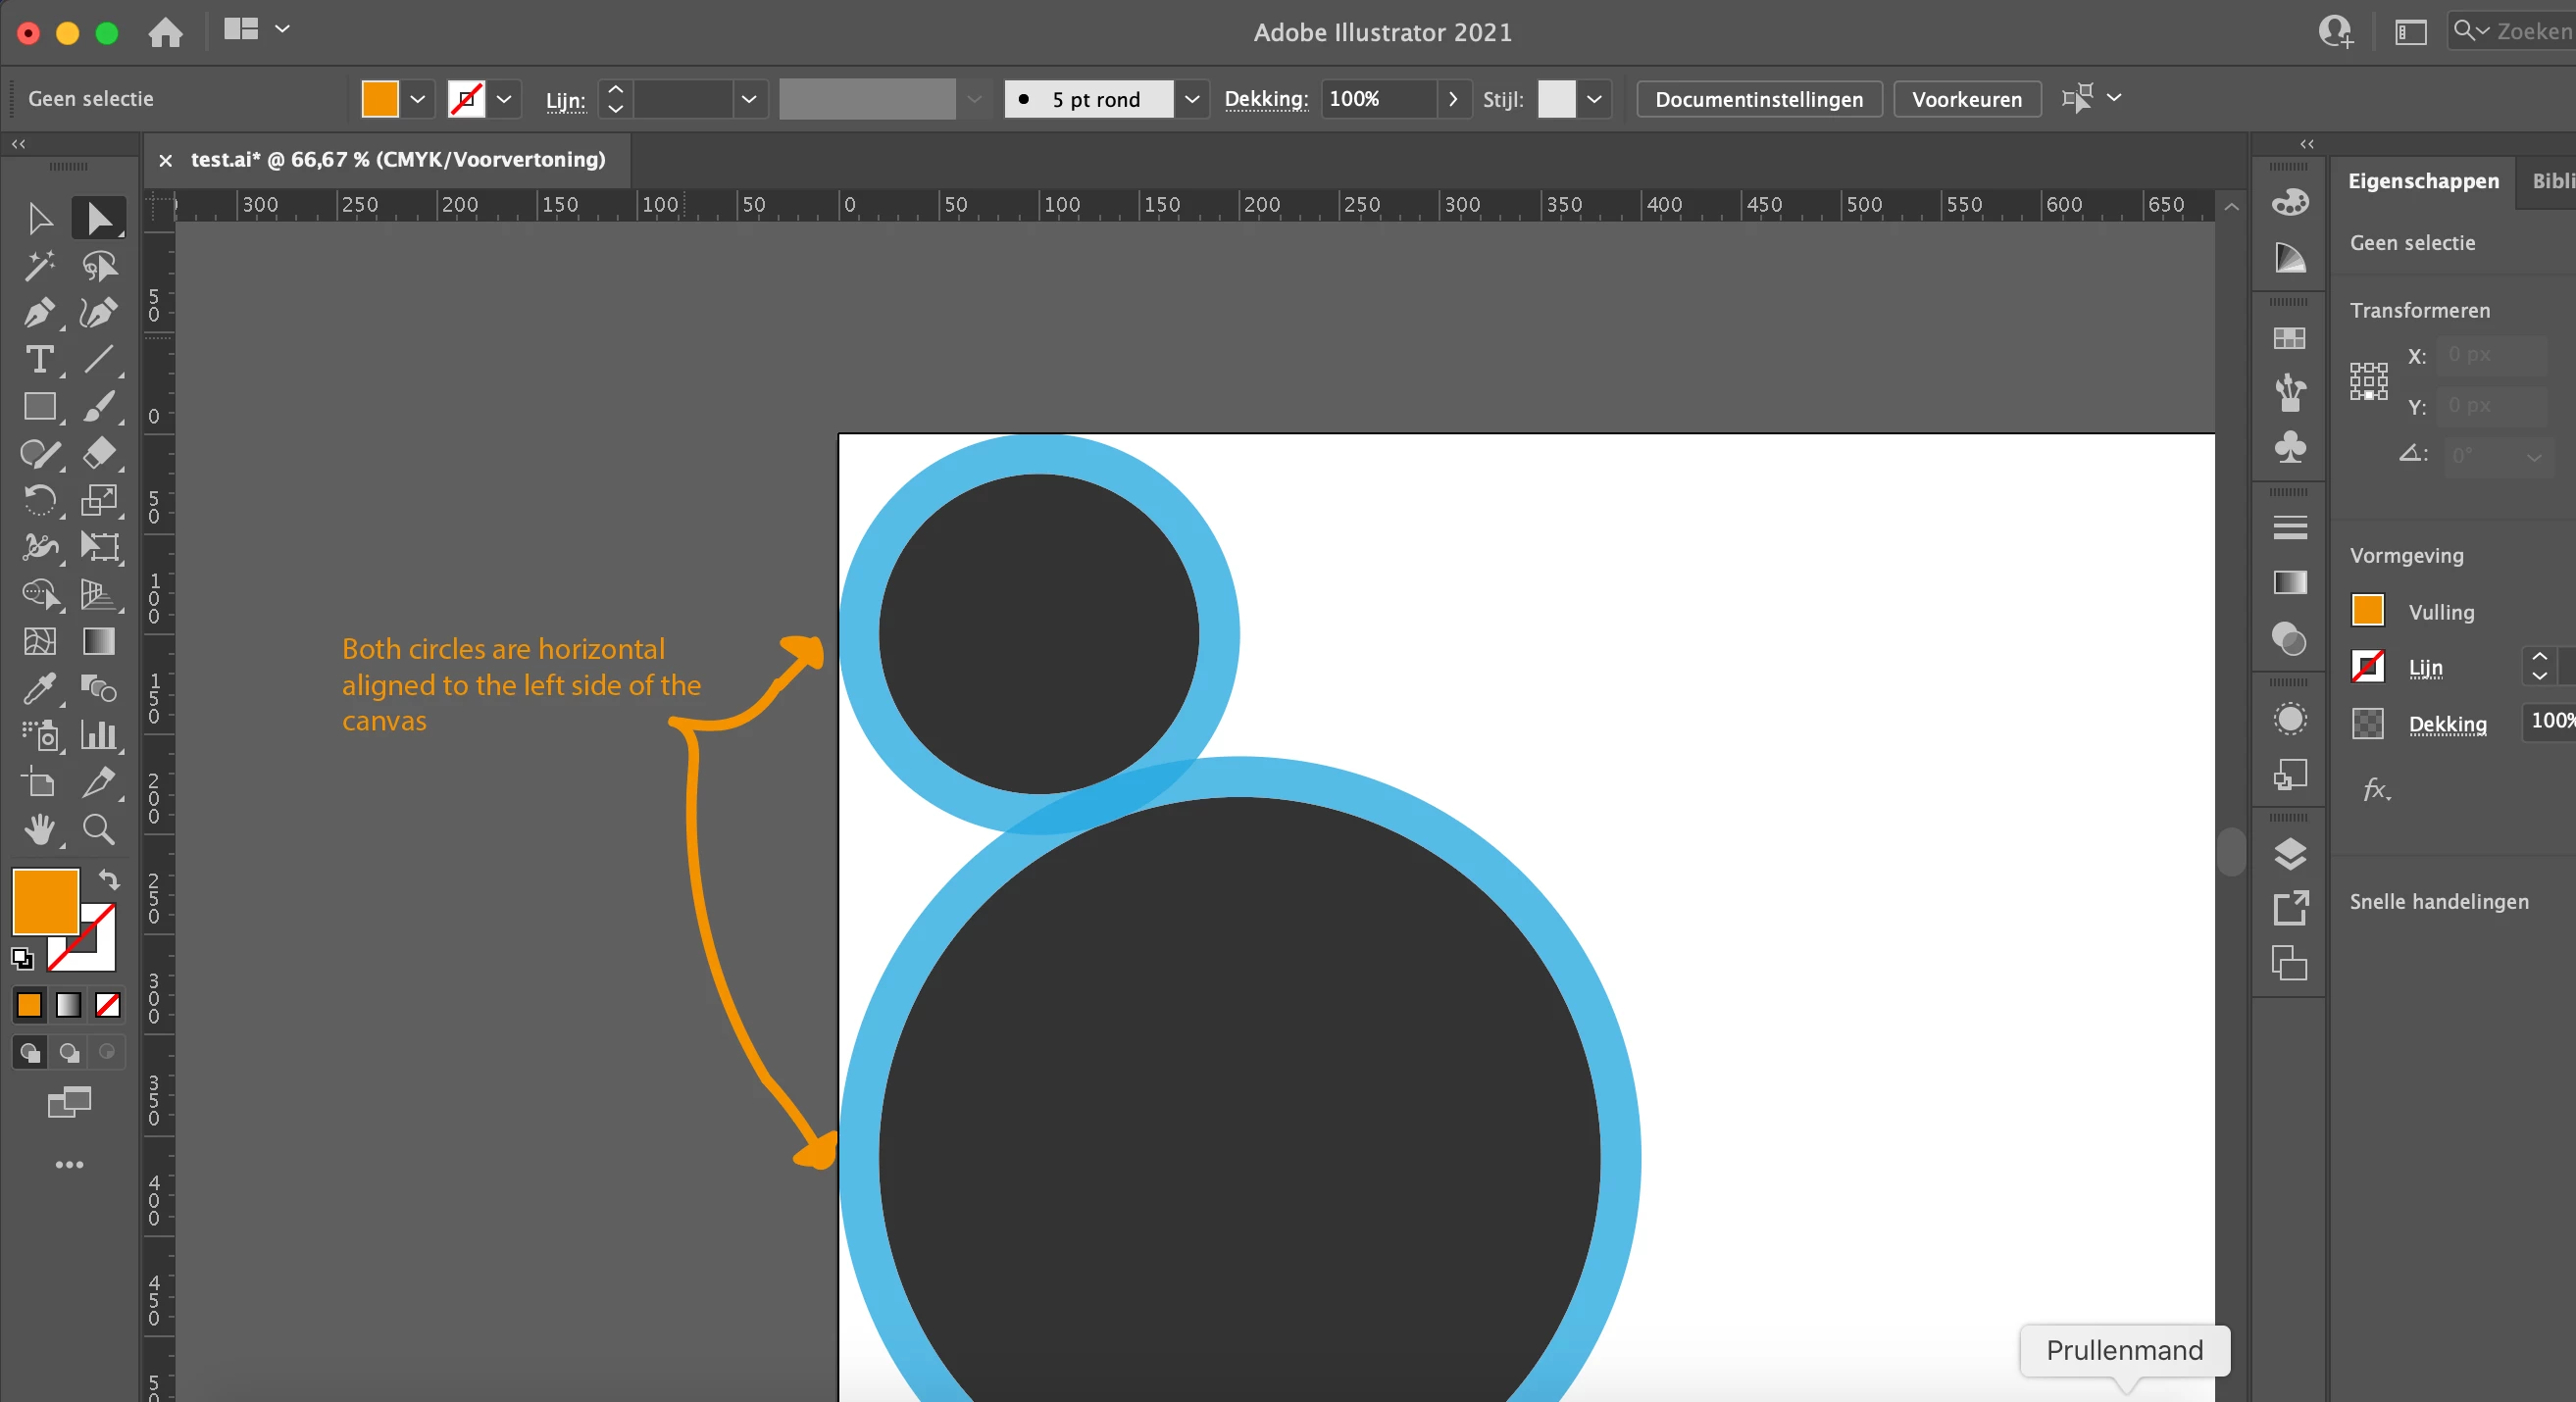Select the Eraser tool
The width and height of the screenshot is (2576, 1402).
coord(98,453)
